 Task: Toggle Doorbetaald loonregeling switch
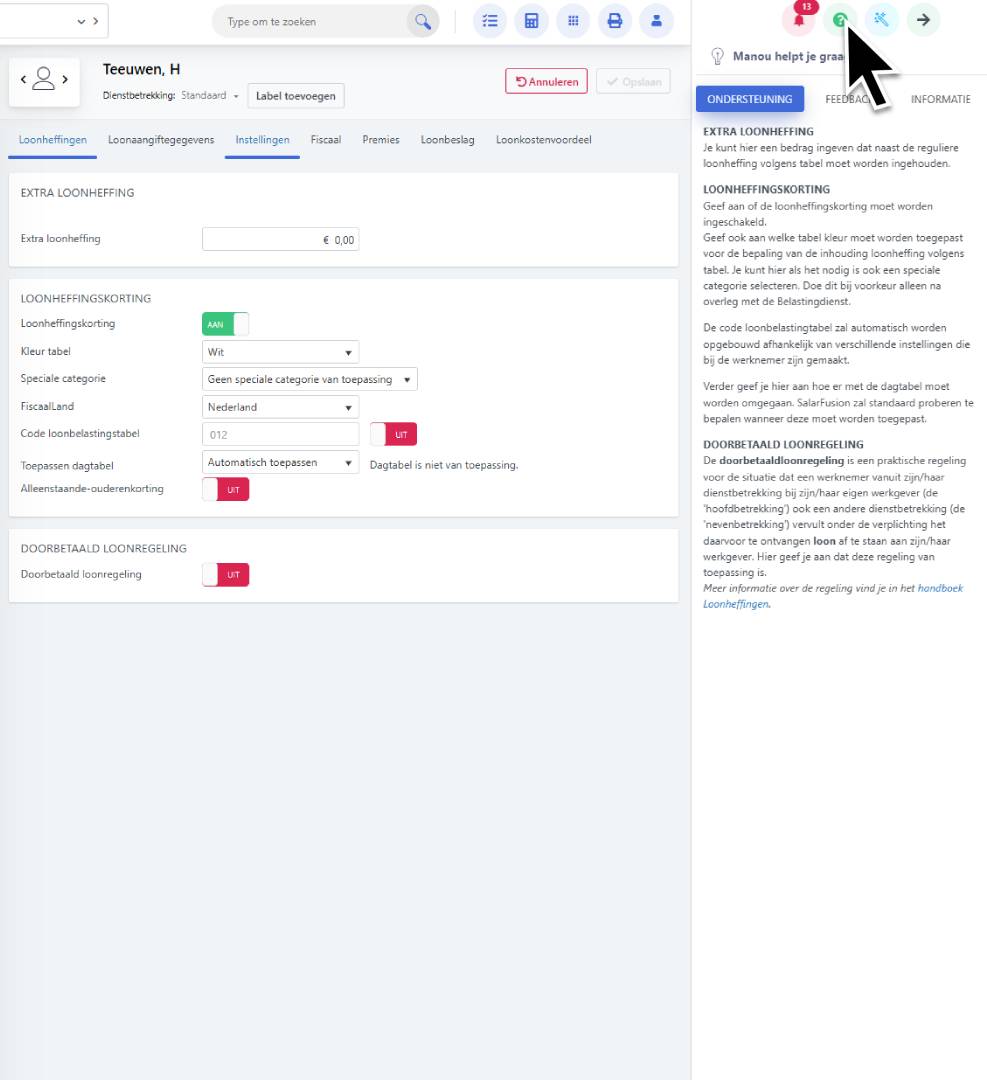point(225,574)
